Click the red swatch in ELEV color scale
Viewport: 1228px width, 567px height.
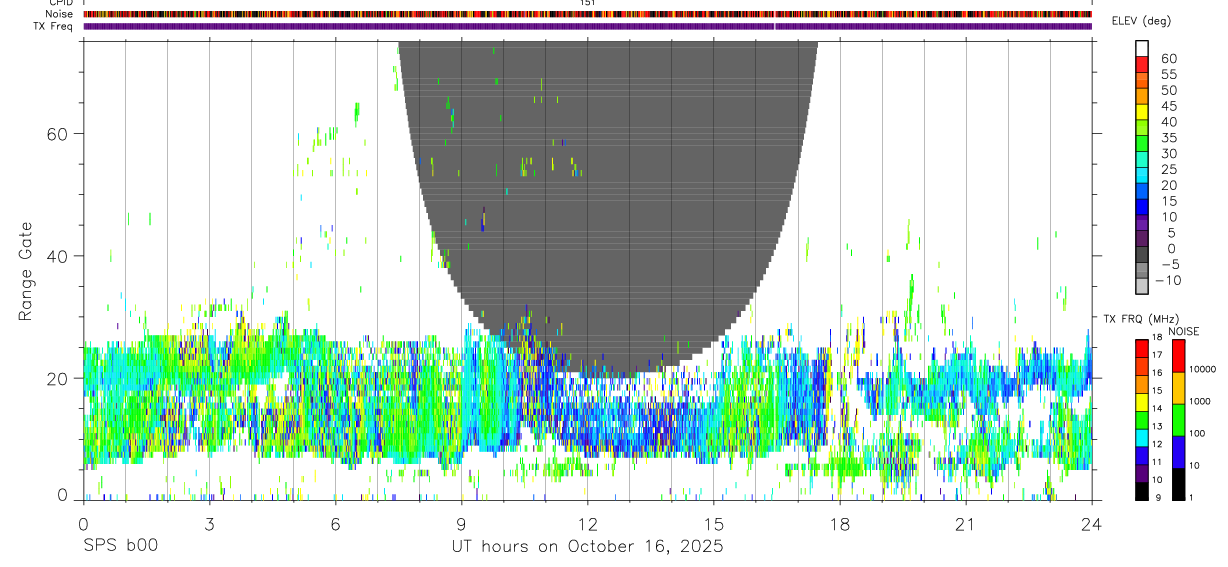(1143, 64)
